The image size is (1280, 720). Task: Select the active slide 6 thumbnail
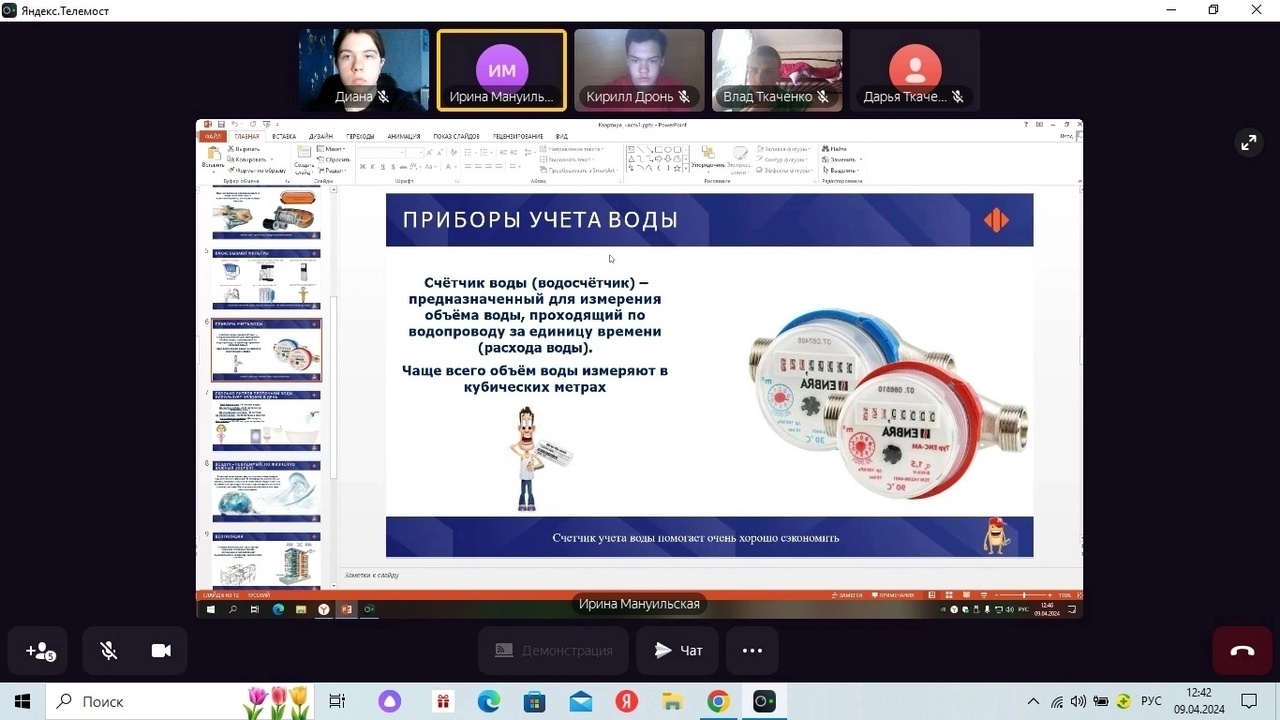pyautogui.click(x=267, y=350)
